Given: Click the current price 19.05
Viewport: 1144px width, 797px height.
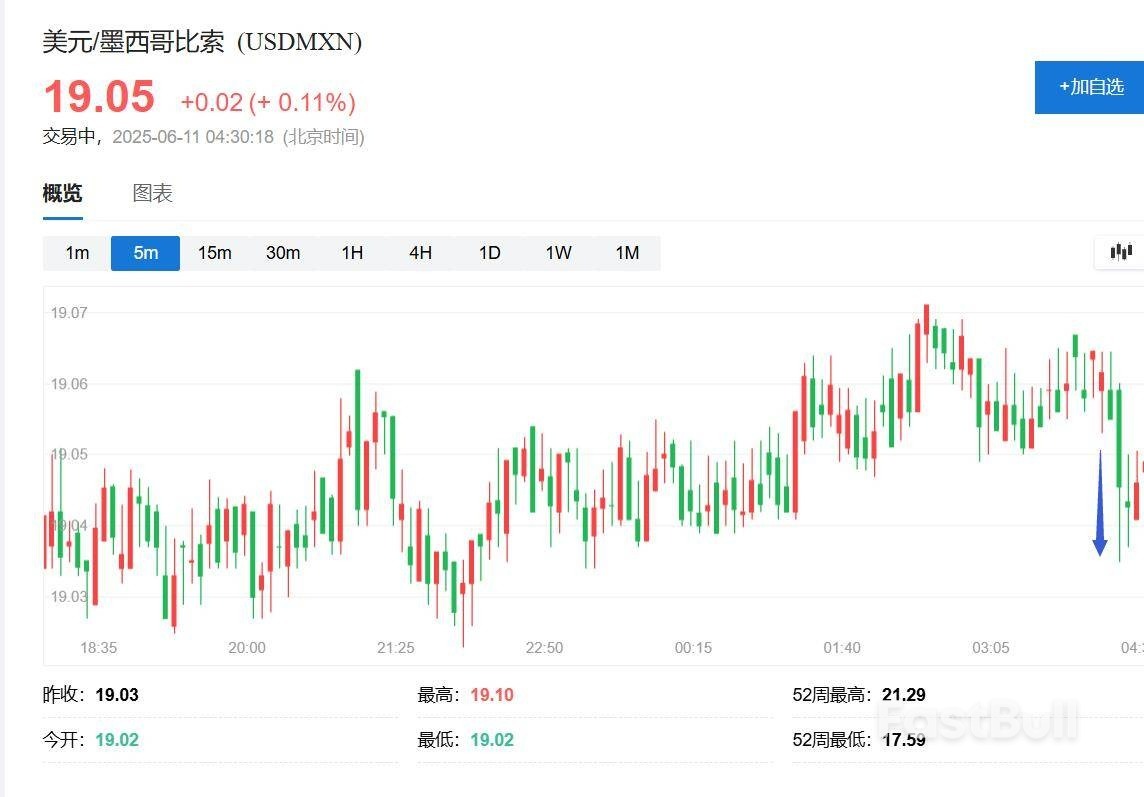Looking at the screenshot, I should tap(99, 97).
